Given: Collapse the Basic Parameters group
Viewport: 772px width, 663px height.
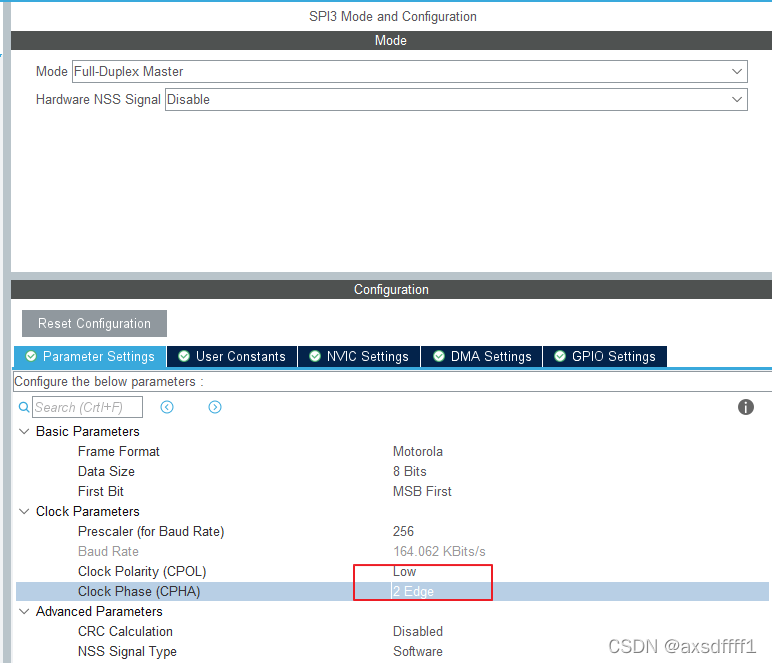Looking at the screenshot, I should 24,431.
